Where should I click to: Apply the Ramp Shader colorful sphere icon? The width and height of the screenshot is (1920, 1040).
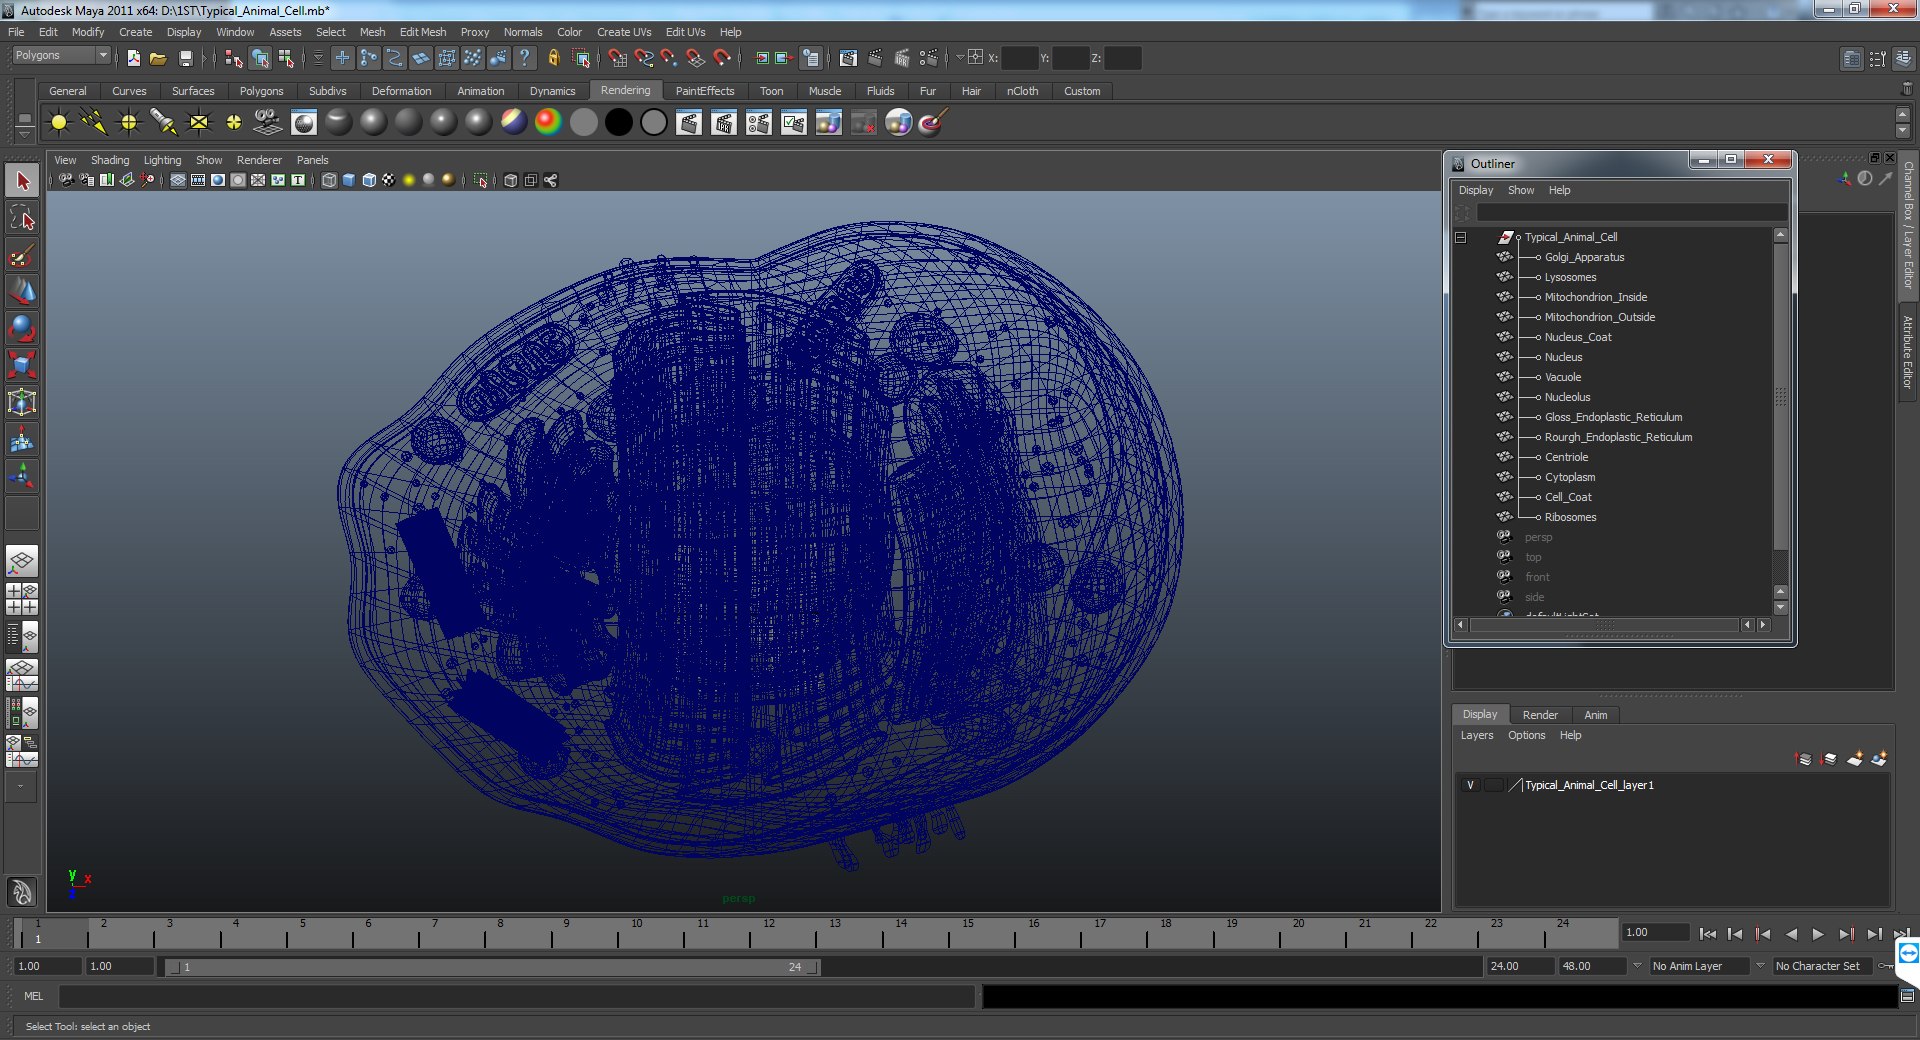(548, 122)
